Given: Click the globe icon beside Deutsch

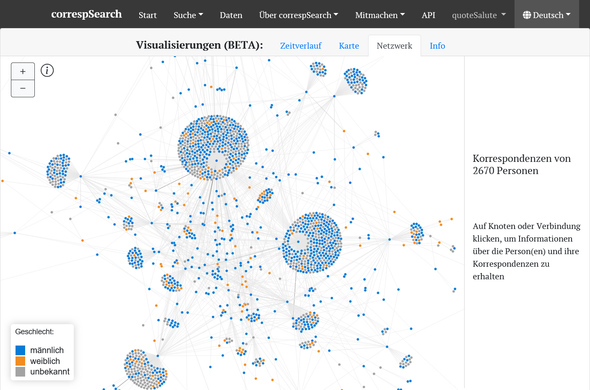Looking at the screenshot, I should coord(527,15).
